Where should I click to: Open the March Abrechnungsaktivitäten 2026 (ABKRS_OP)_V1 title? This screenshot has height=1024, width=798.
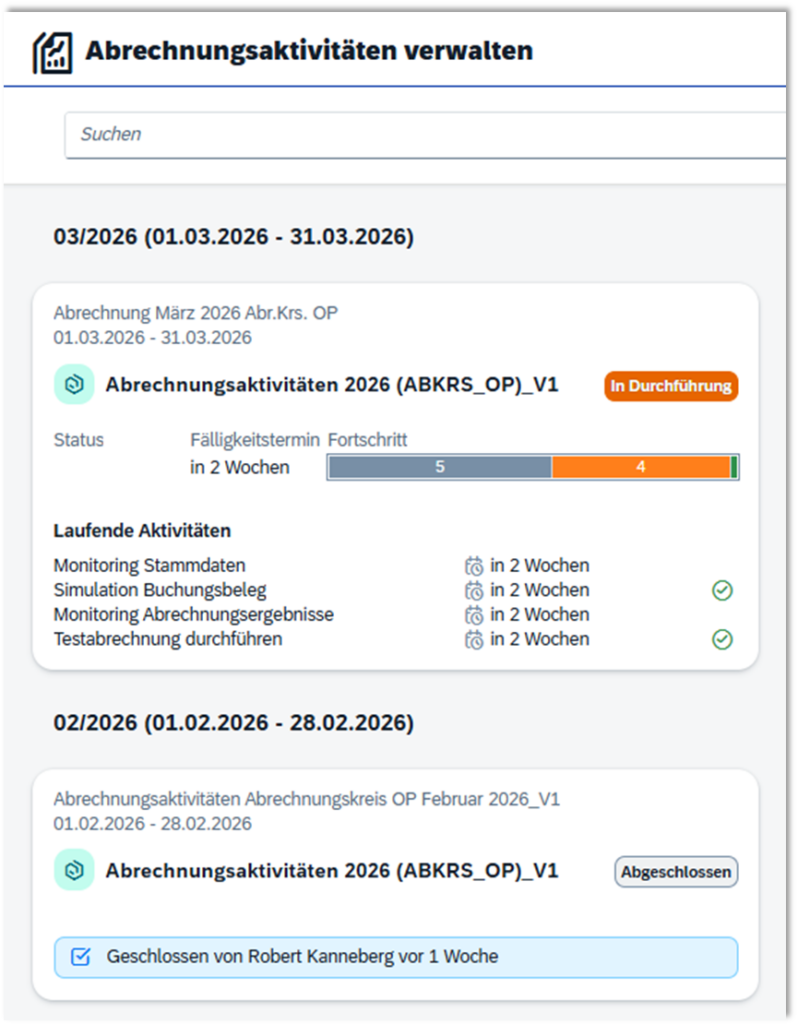pos(331,386)
